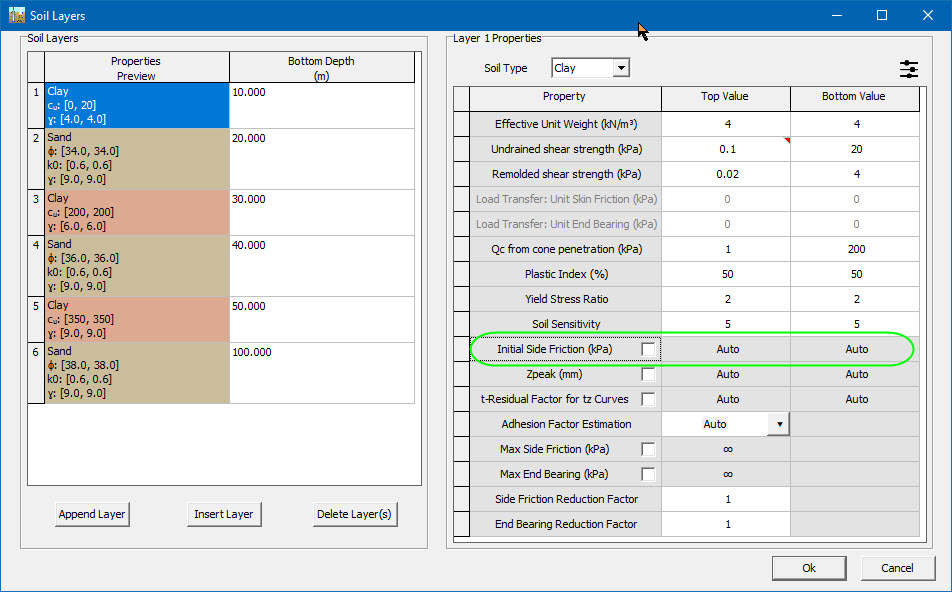Select layer 2 Sand with phi 34.0
This screenshot has height=592, width=952.
[x=137, y=158]
